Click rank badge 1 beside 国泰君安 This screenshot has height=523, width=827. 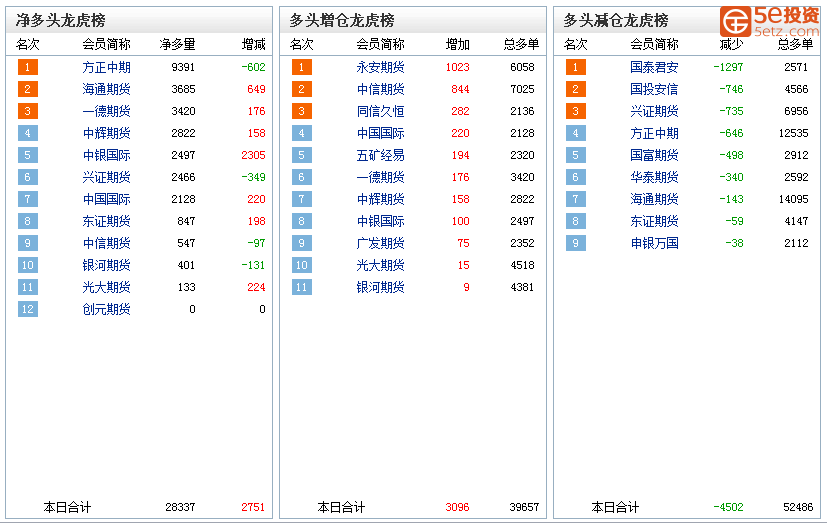[x=575, y=67]
